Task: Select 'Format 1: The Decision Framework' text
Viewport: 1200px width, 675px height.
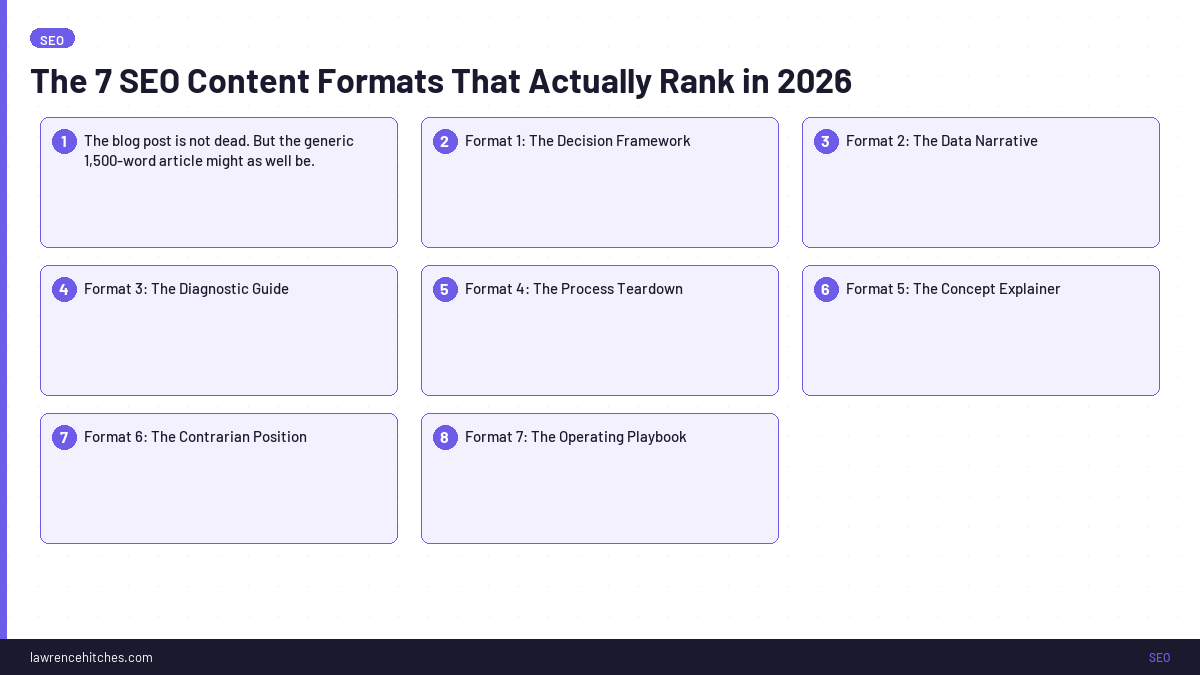Action: tap(578, 141)
